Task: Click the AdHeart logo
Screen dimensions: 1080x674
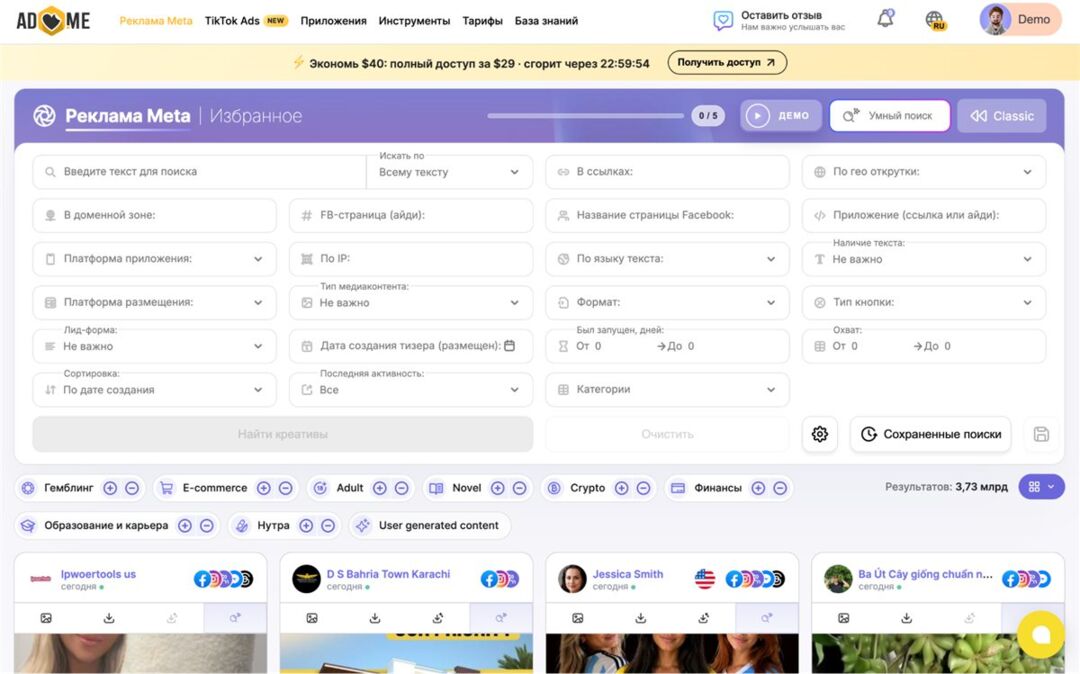Action: click(x=53, y=21)
